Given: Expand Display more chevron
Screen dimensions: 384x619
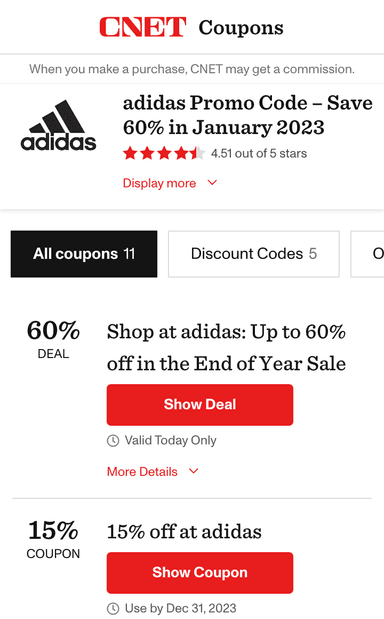Looking at the screenshot, I should [212, 183].
